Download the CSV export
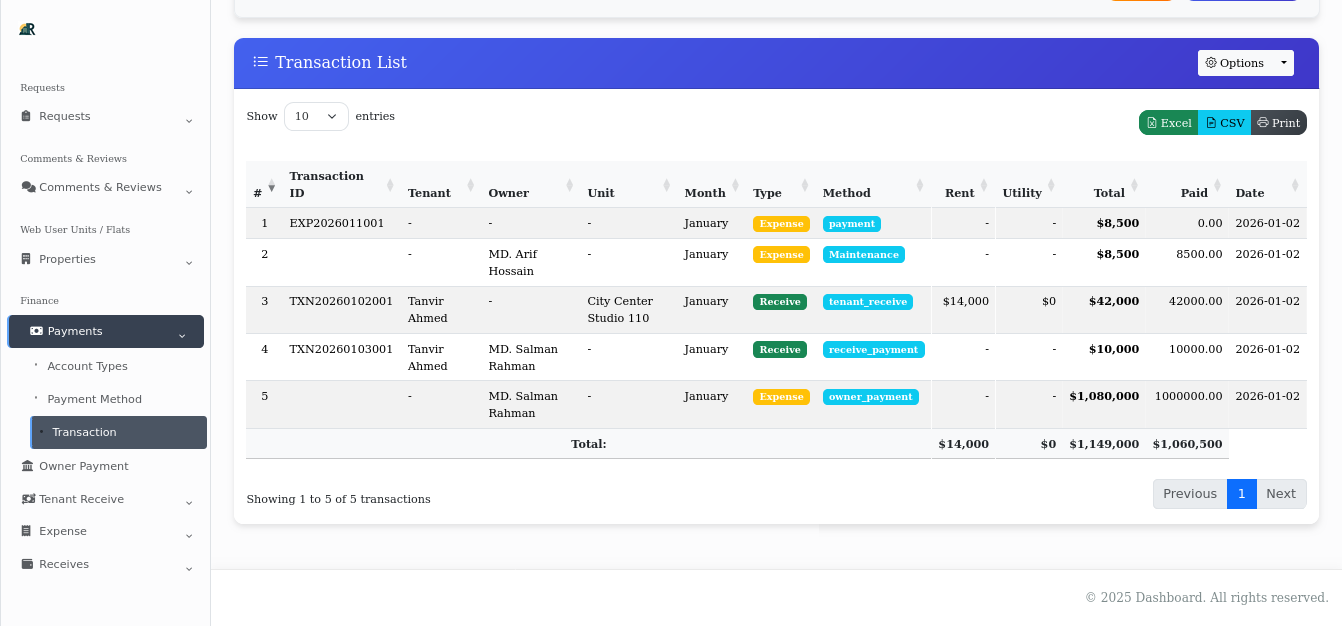The height and width of the screenshot is (626, 1342). click(1224, 122)
